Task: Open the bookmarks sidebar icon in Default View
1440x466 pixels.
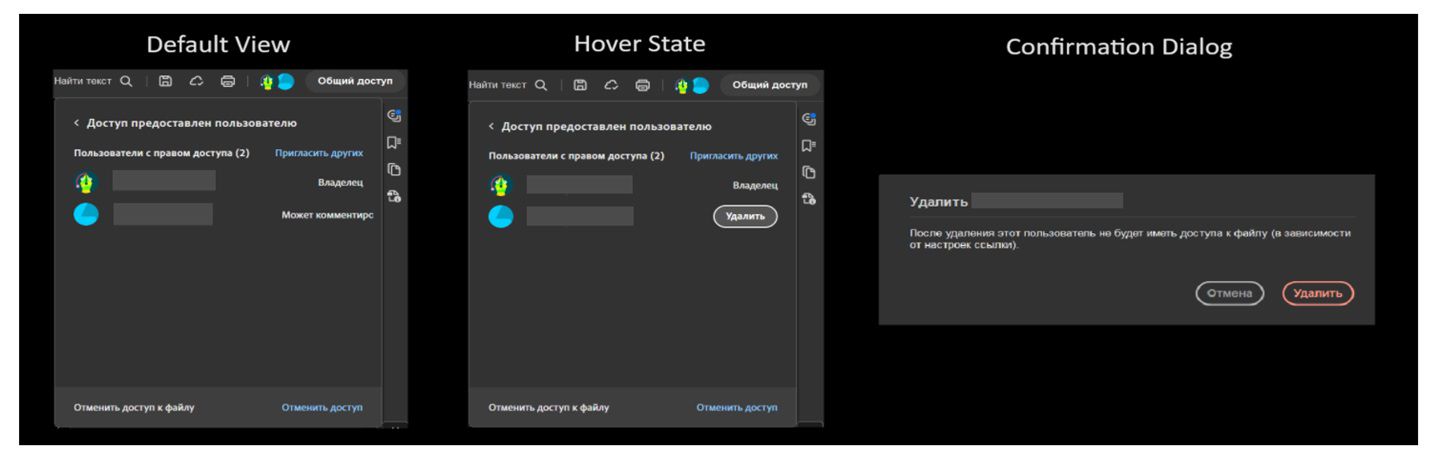Action: pos(394,143)
